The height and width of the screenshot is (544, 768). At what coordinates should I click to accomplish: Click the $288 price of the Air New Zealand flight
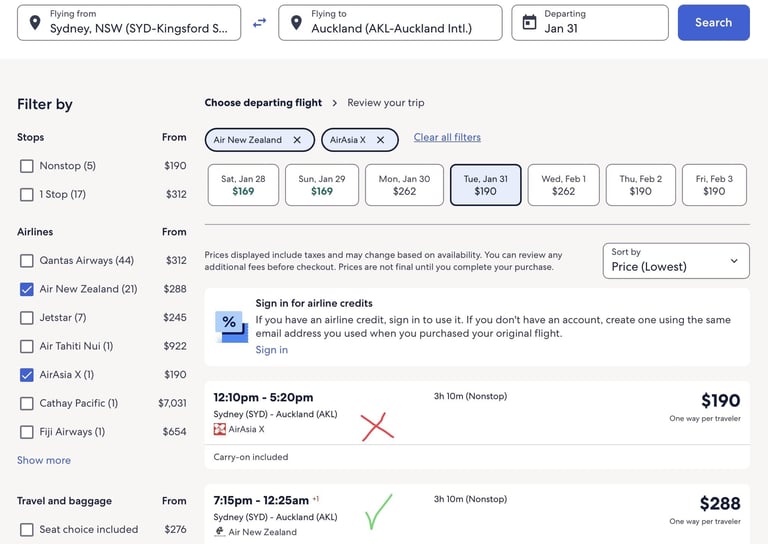pos(720,503)
